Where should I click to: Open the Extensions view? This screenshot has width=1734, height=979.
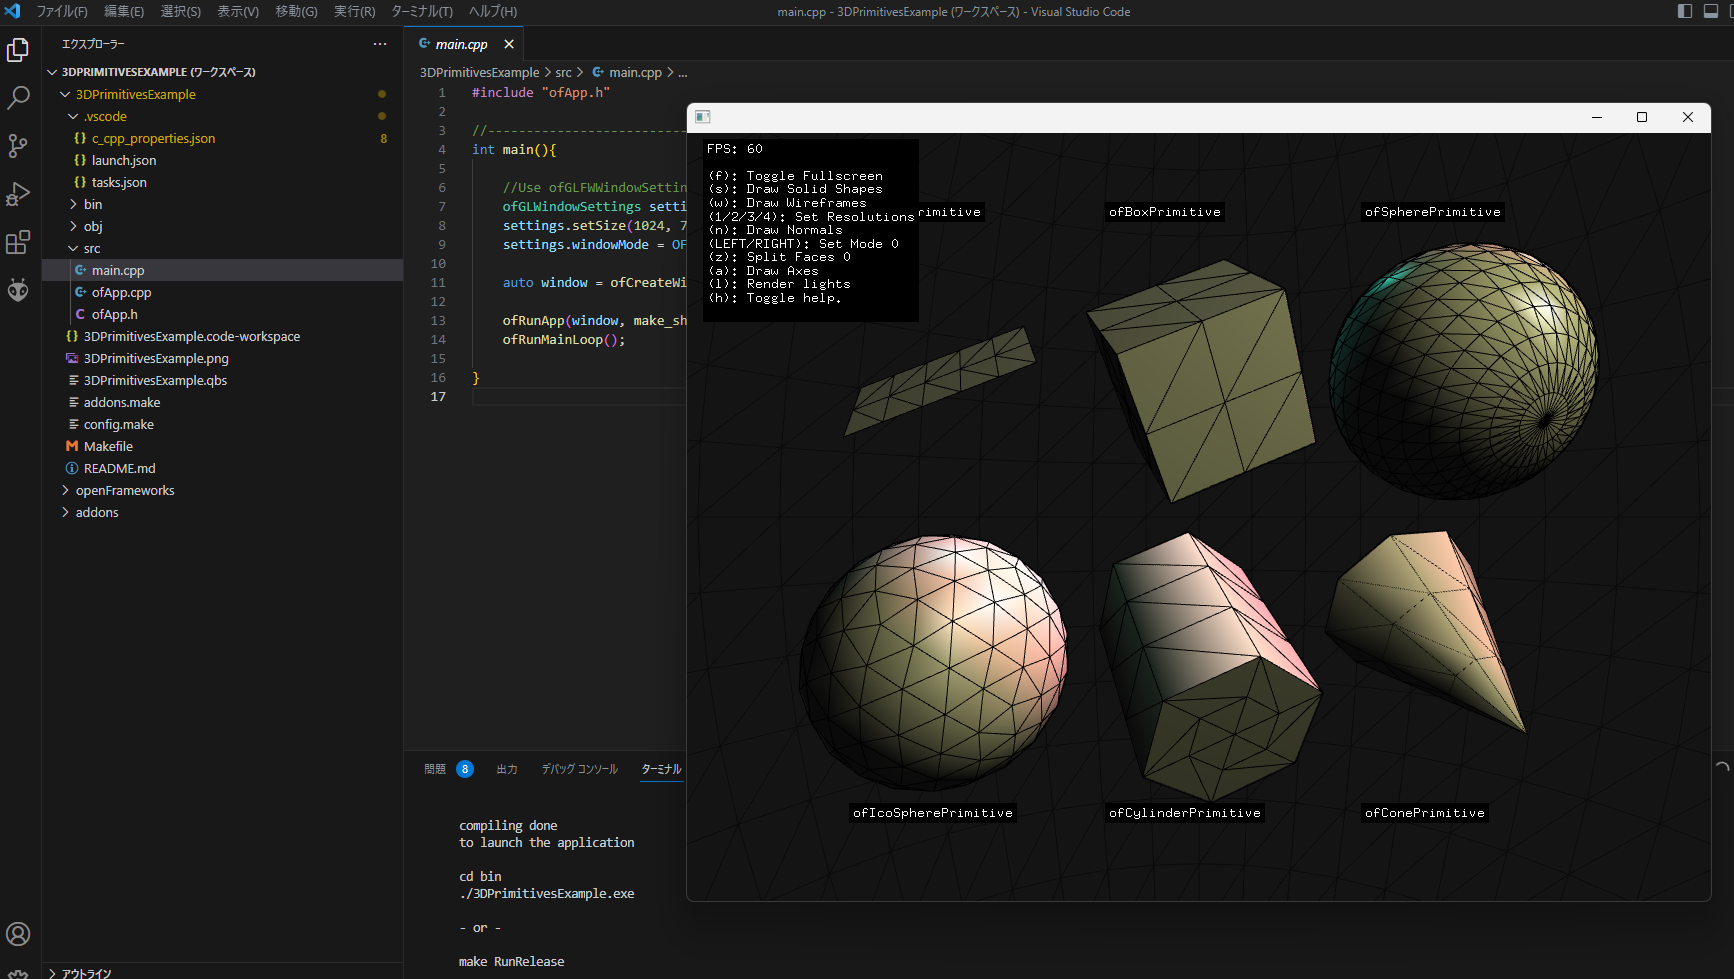coord(17,241)
